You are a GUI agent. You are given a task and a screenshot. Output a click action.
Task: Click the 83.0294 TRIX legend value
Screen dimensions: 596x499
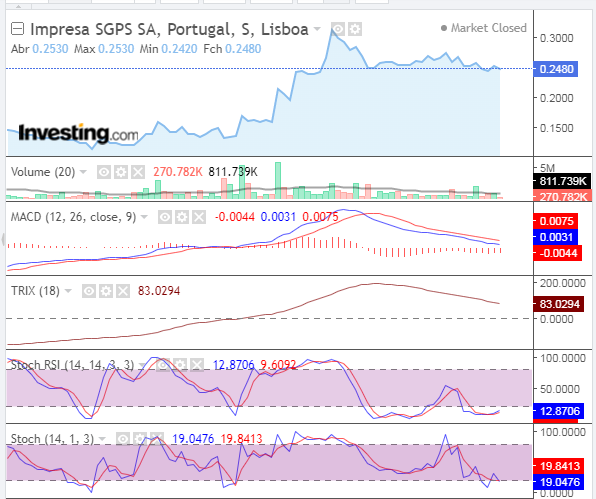point(159,291)
